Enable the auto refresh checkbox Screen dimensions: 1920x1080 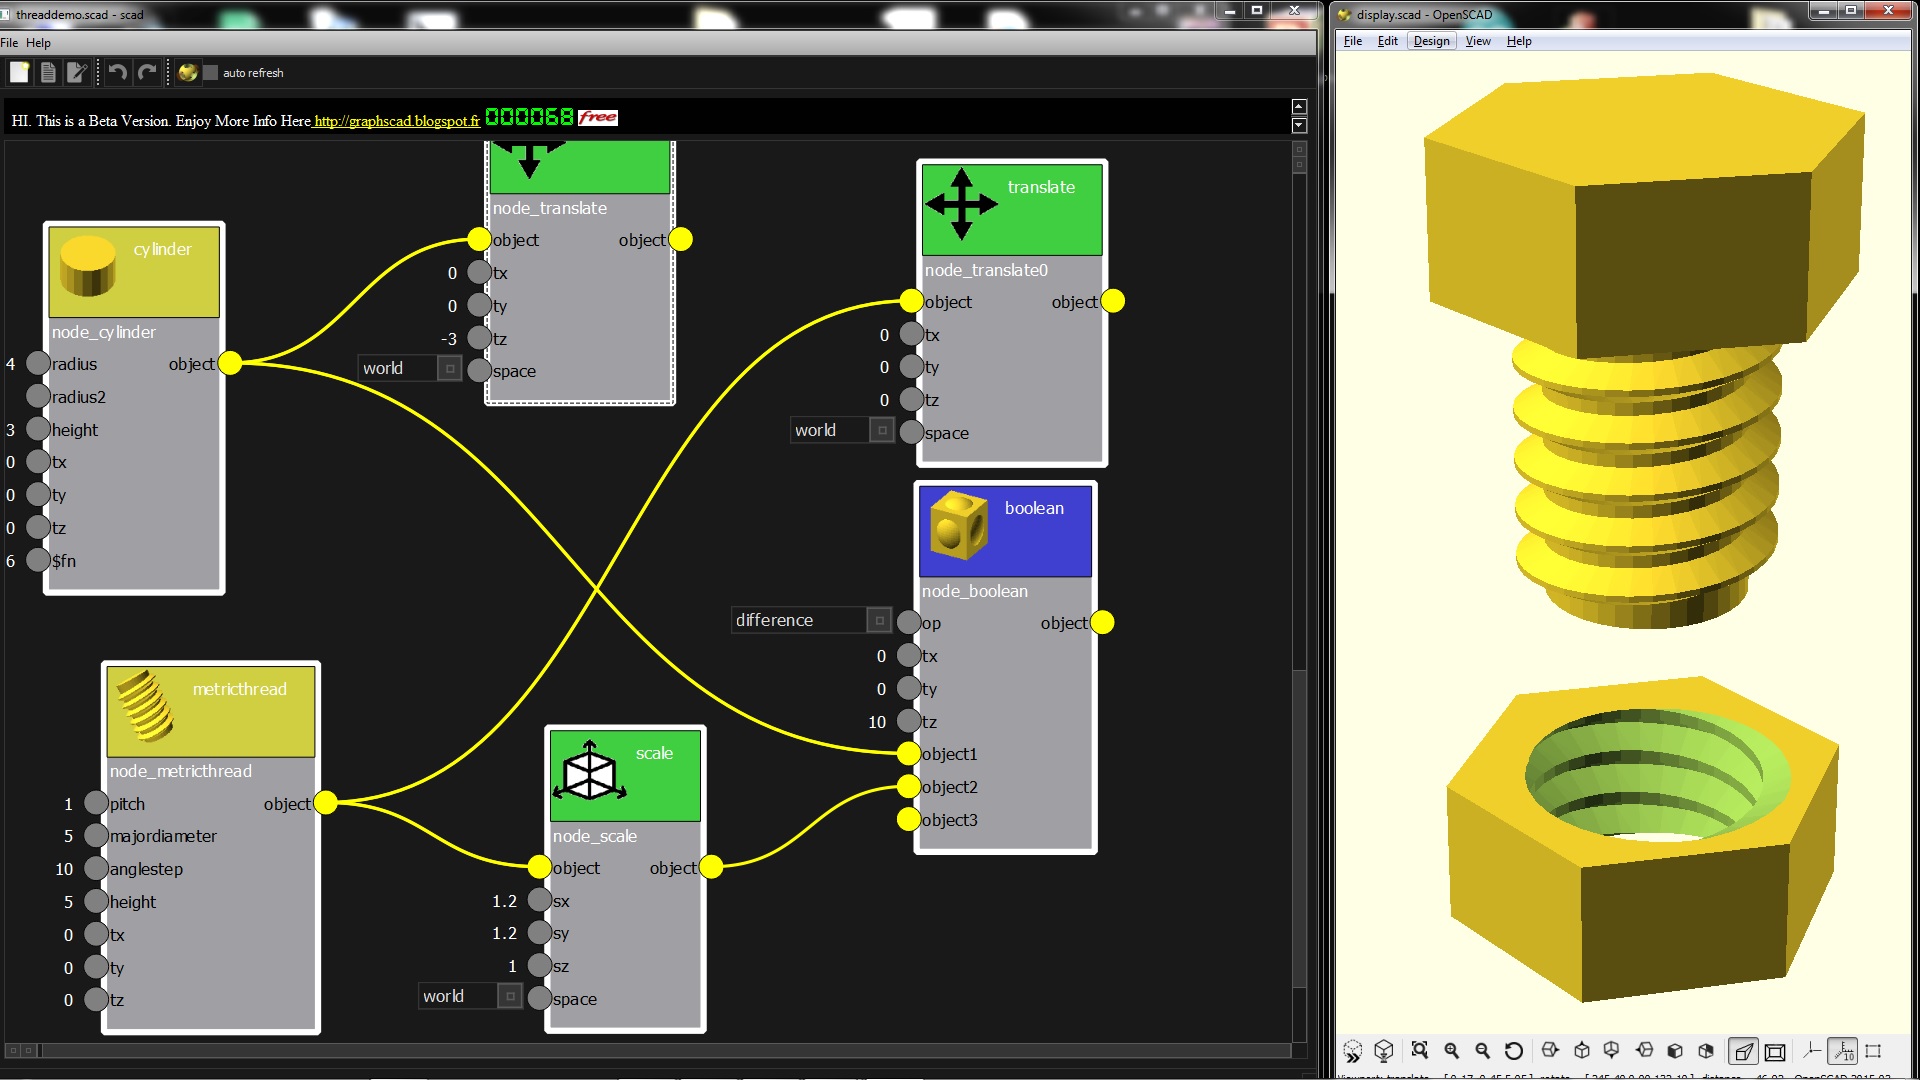point(211,72)
